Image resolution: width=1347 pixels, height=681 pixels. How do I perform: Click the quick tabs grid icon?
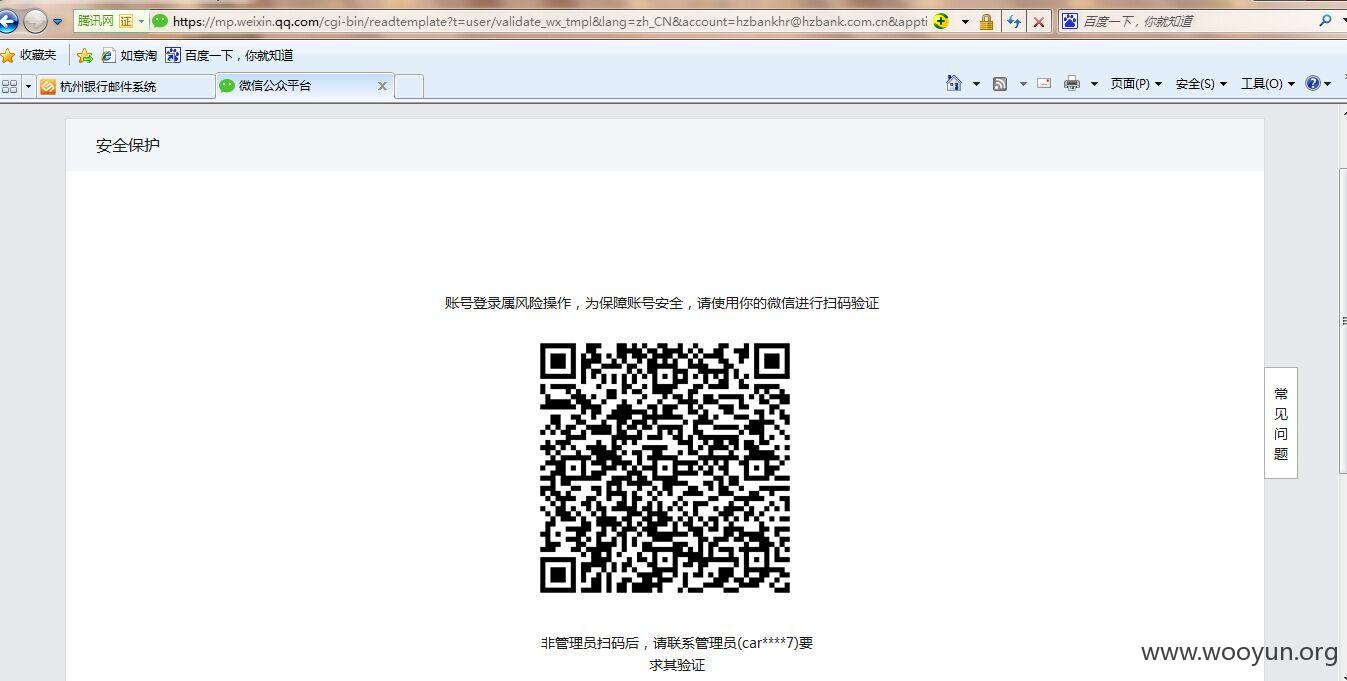click(9, 86)
